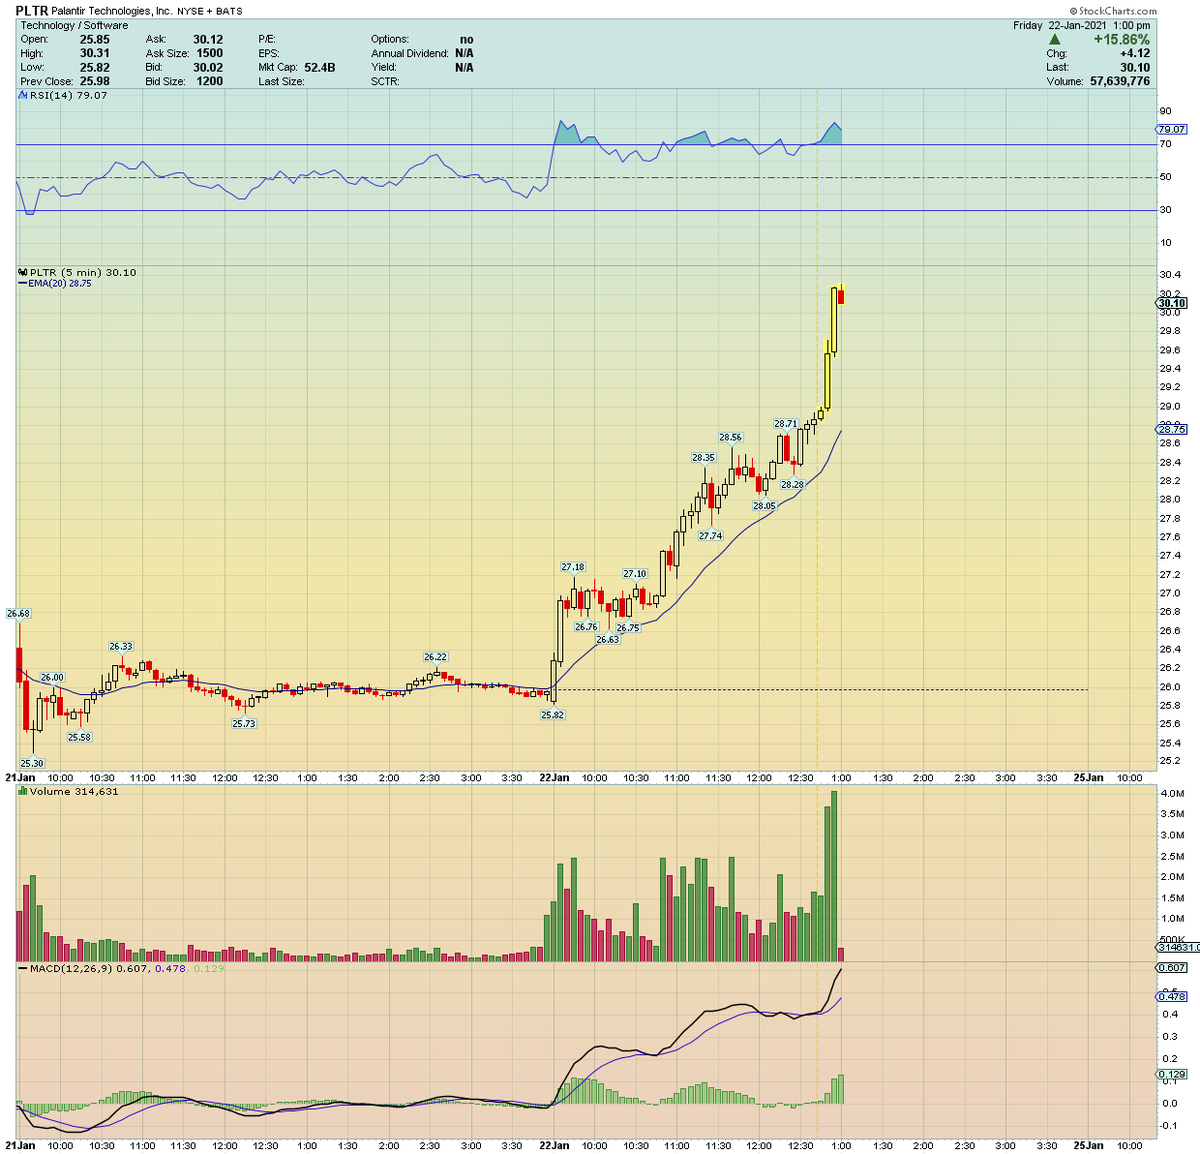
Task: Click the 0.607 MACD value box
Action: click(x=1170, y=969)
